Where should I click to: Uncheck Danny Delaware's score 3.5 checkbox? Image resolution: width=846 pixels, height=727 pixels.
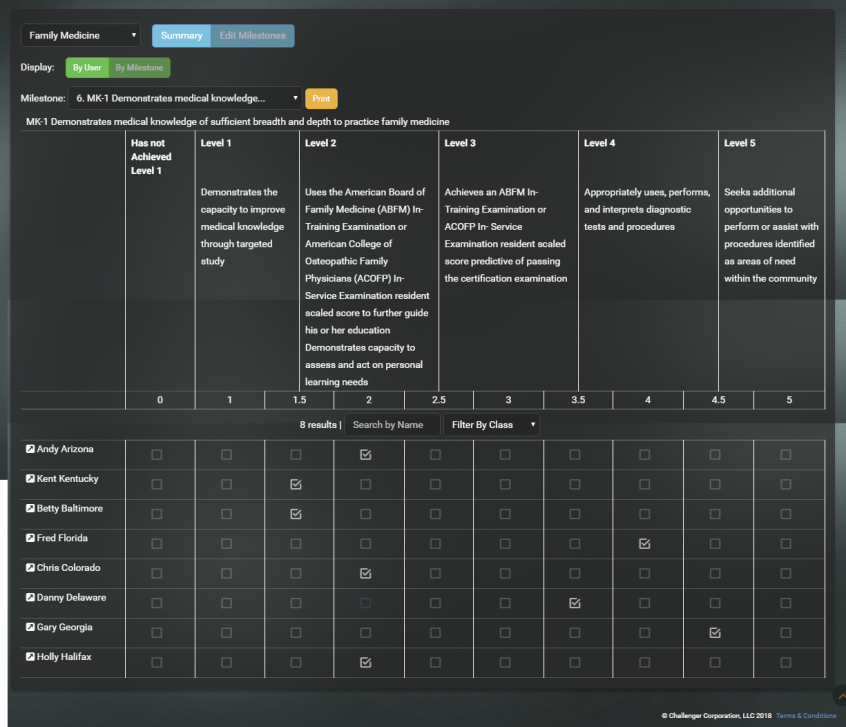[575, 603]
